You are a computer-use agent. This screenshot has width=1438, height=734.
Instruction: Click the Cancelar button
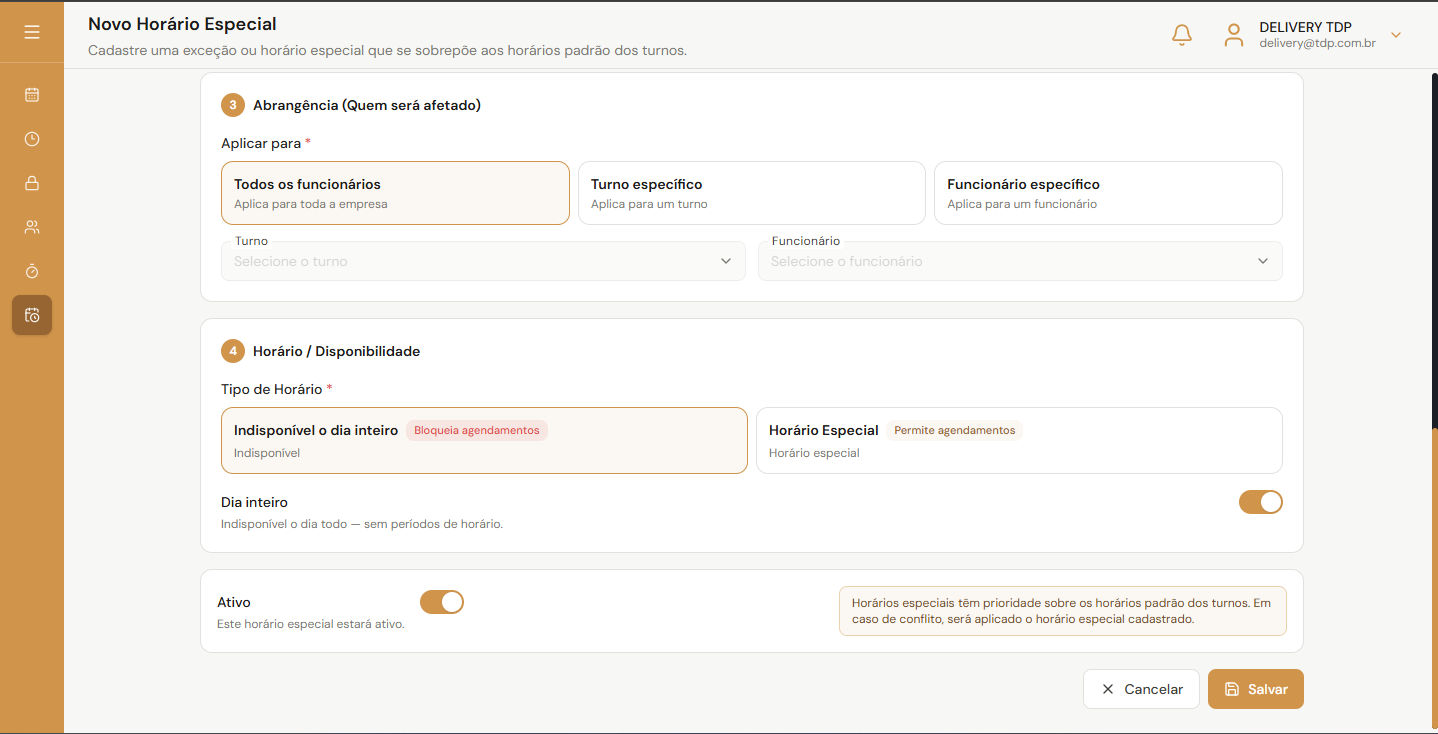pos(1141,689)
